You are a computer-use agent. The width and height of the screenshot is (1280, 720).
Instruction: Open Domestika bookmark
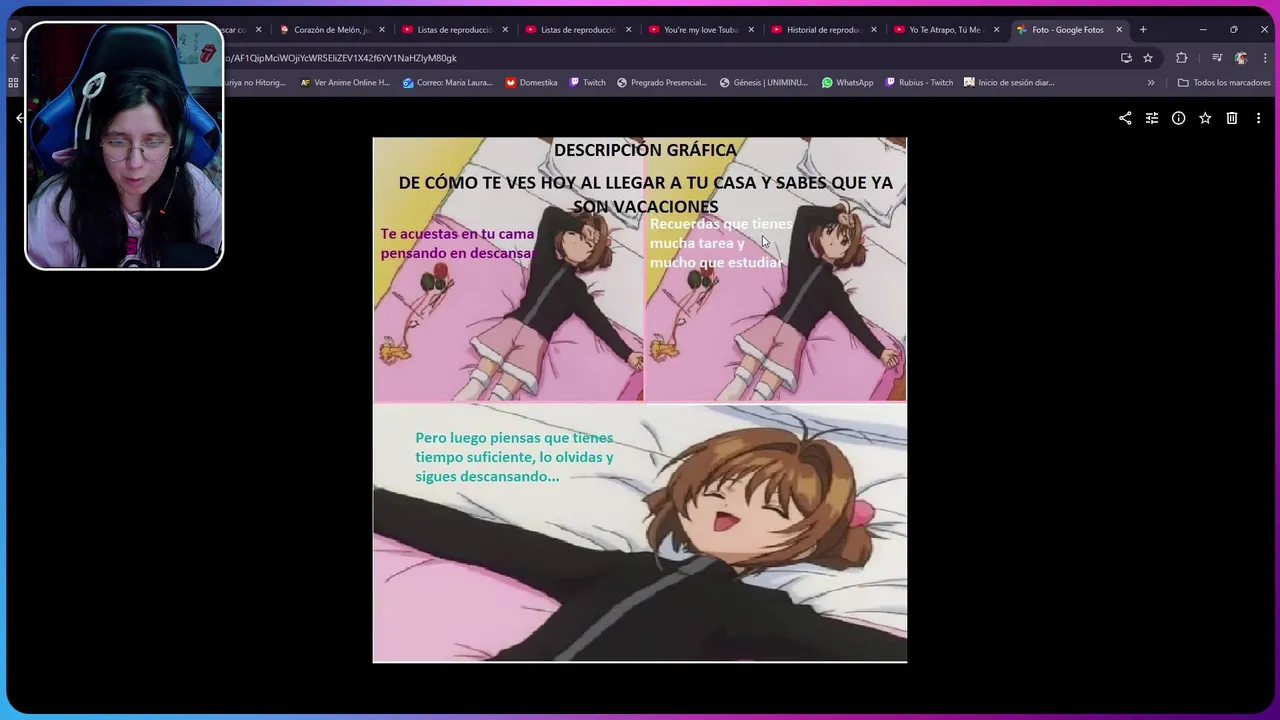point(531,83)
